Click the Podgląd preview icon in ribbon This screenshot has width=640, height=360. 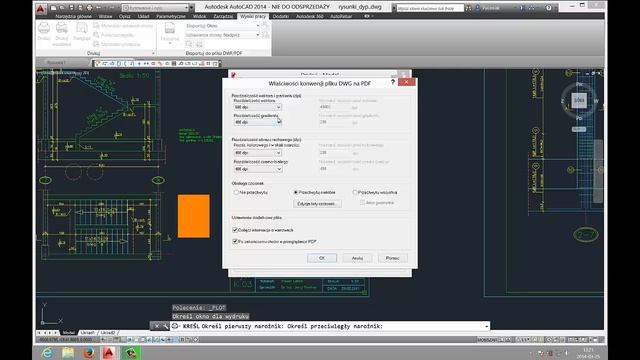click(82, 28)
